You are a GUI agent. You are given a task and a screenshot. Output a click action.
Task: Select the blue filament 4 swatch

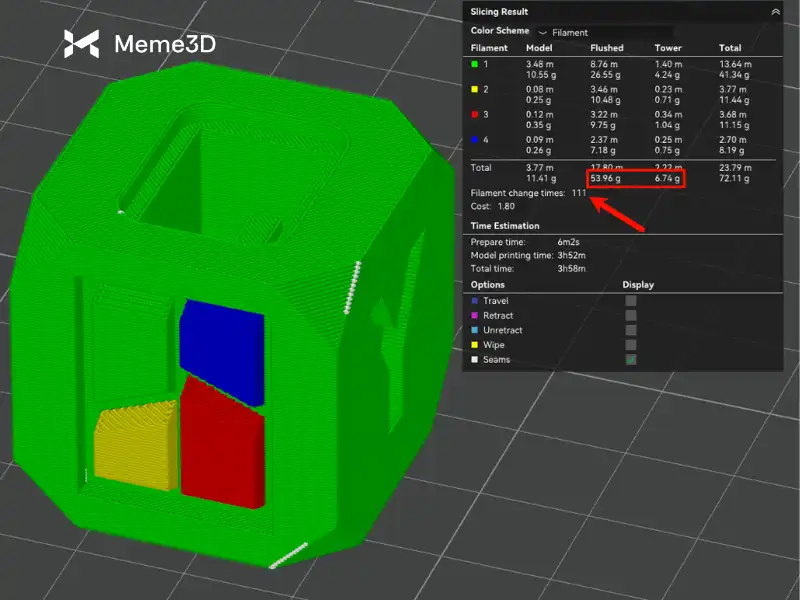475,139
